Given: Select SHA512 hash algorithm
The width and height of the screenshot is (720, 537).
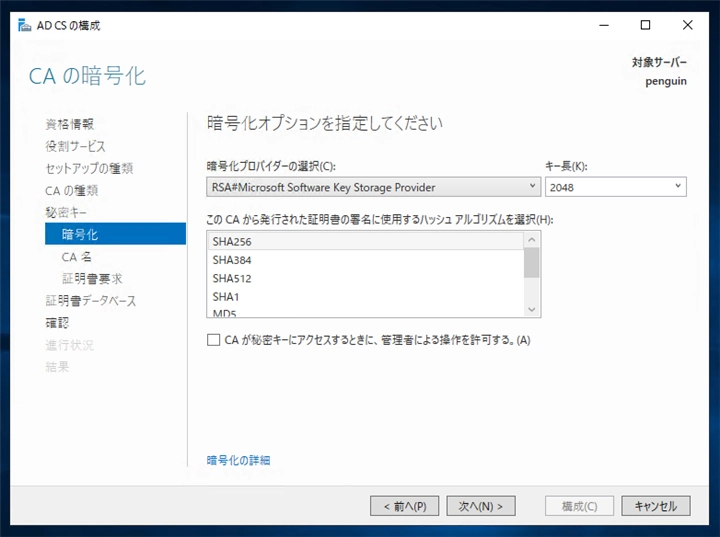Looking at the screenshot, I should tap(366, 278).
